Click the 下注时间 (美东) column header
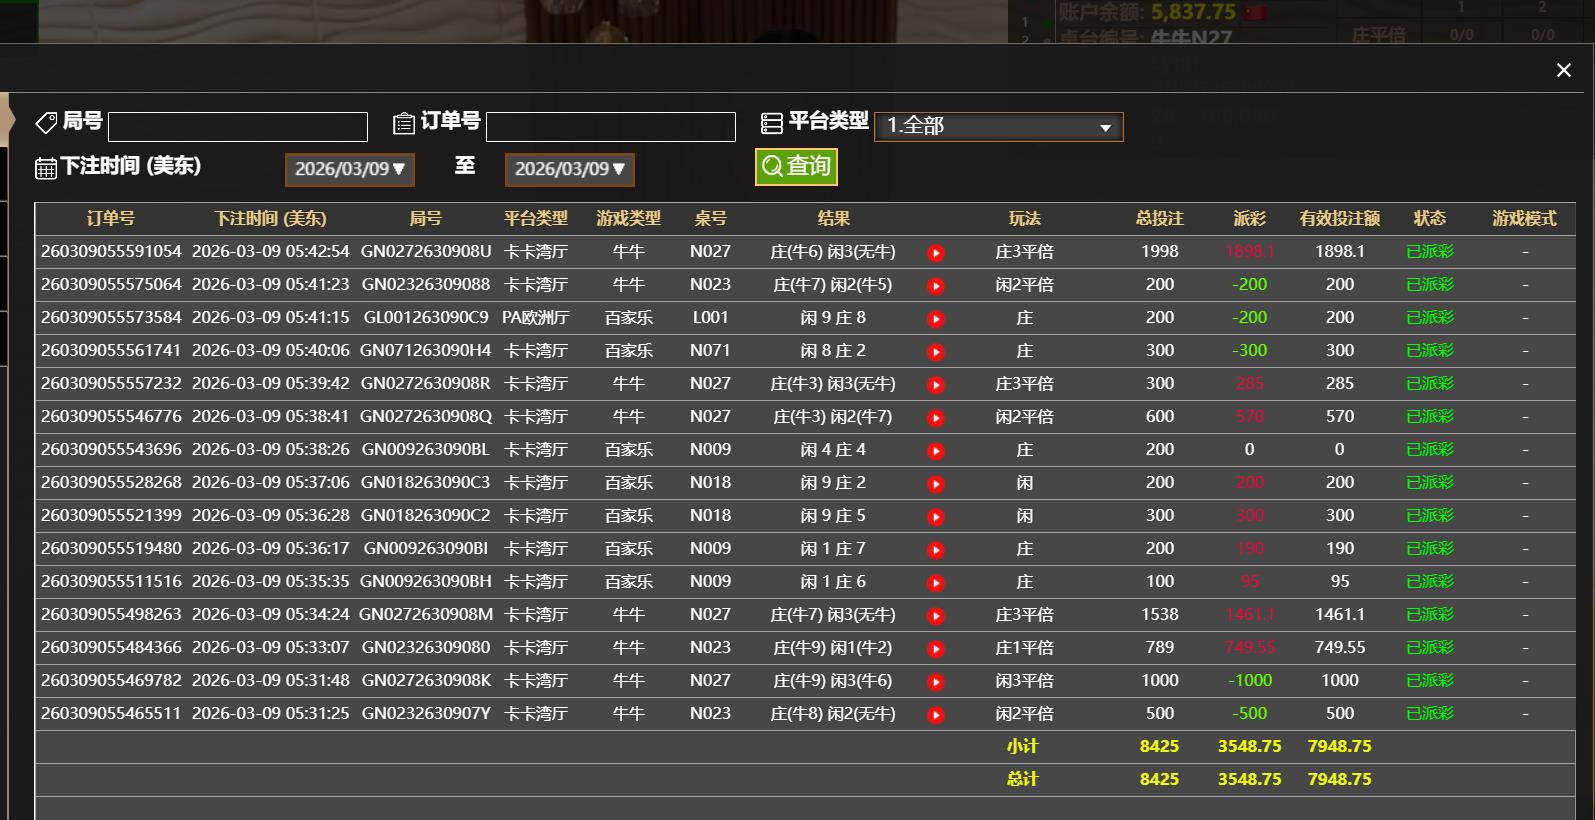Image resolution: width=1595 pixels, height=820 pixels. point(270,218)
